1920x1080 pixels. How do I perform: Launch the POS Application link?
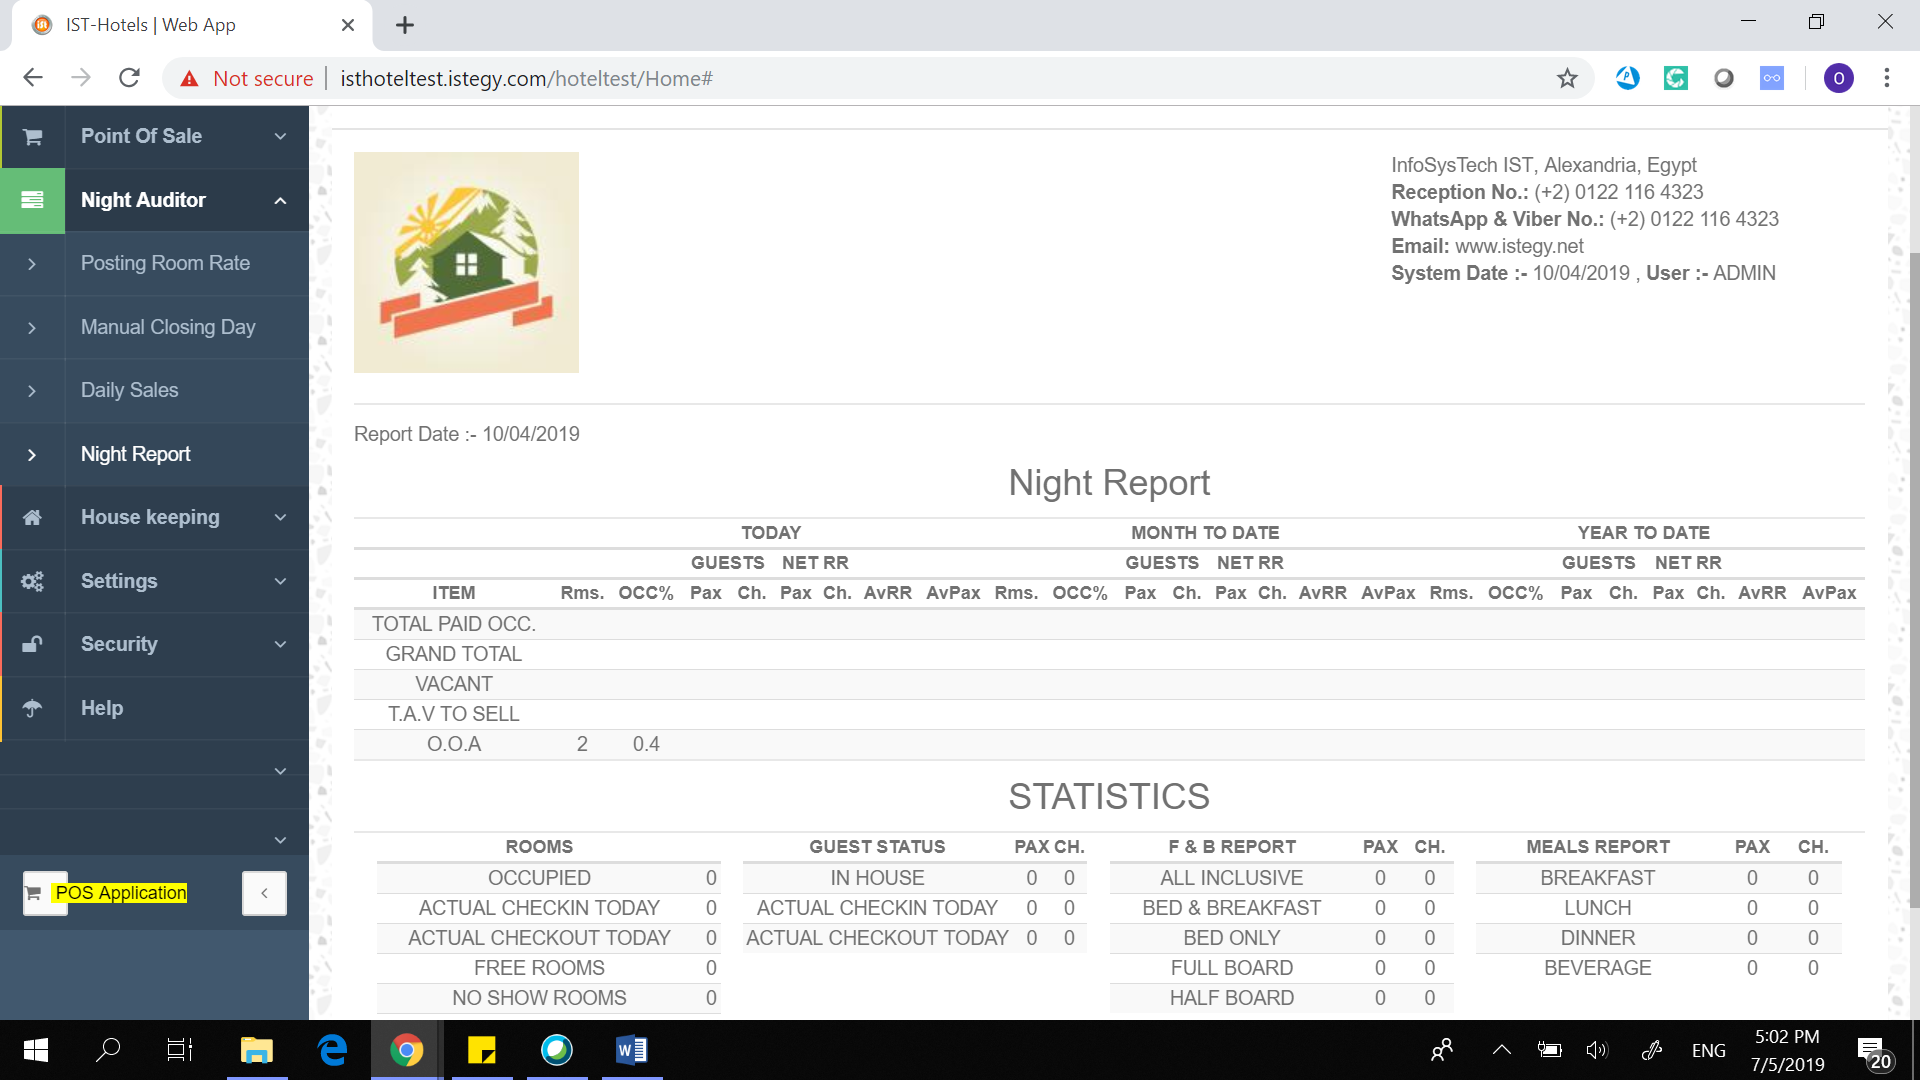[120, 893]
